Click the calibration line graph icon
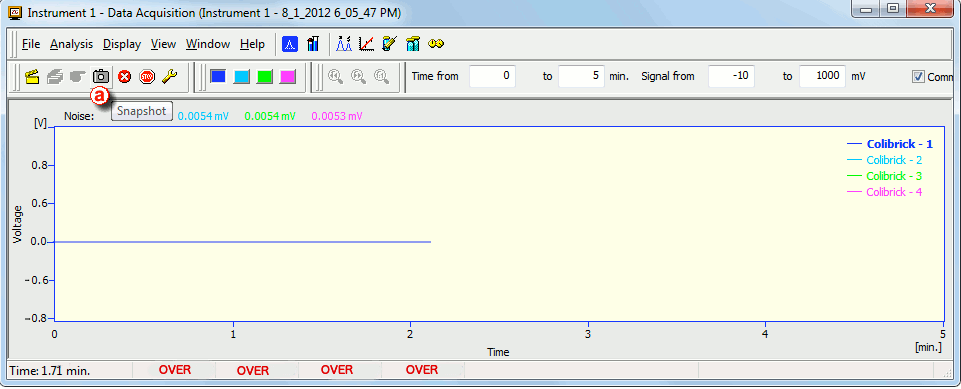Image resolution: width=961 pixels, height=389 pixels. [367, 44]
